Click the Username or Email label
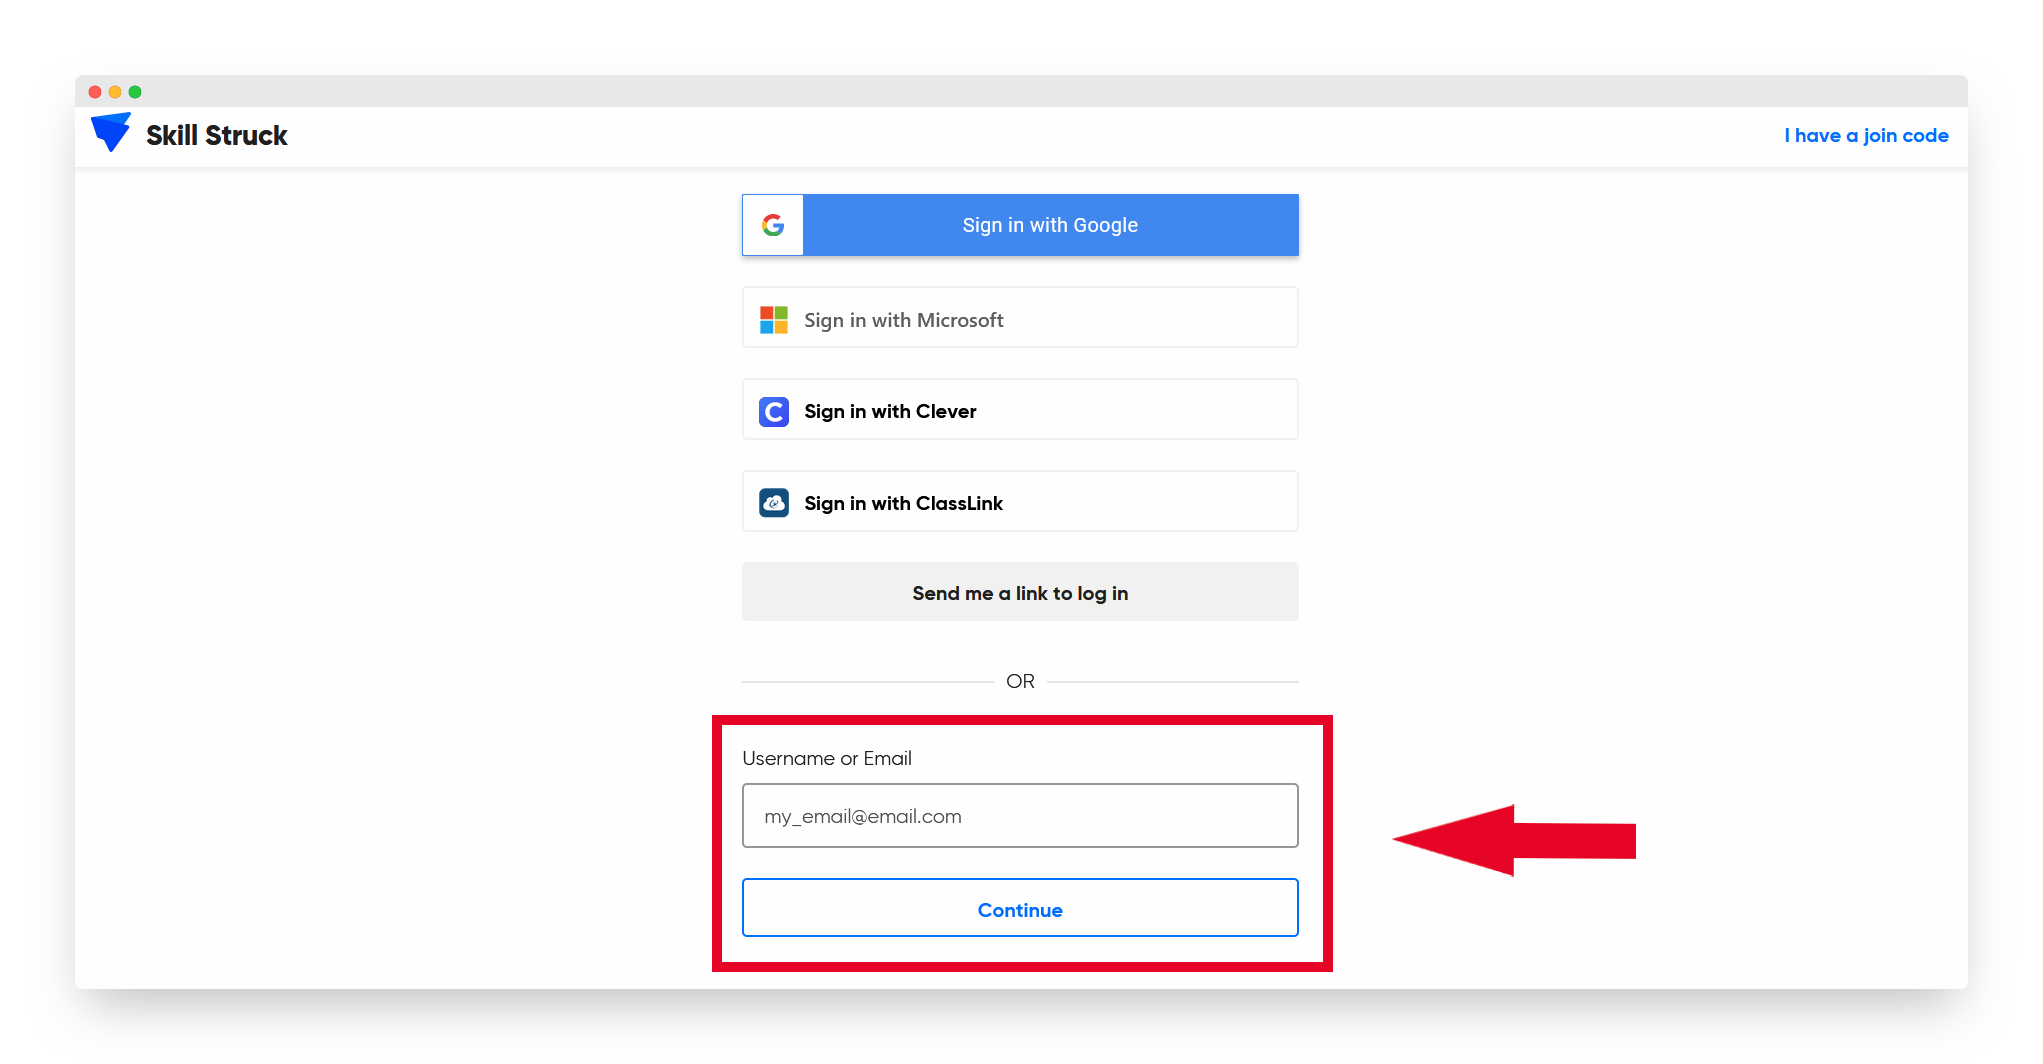This screenshot has width=2043, height=1064. pos(826,758)
